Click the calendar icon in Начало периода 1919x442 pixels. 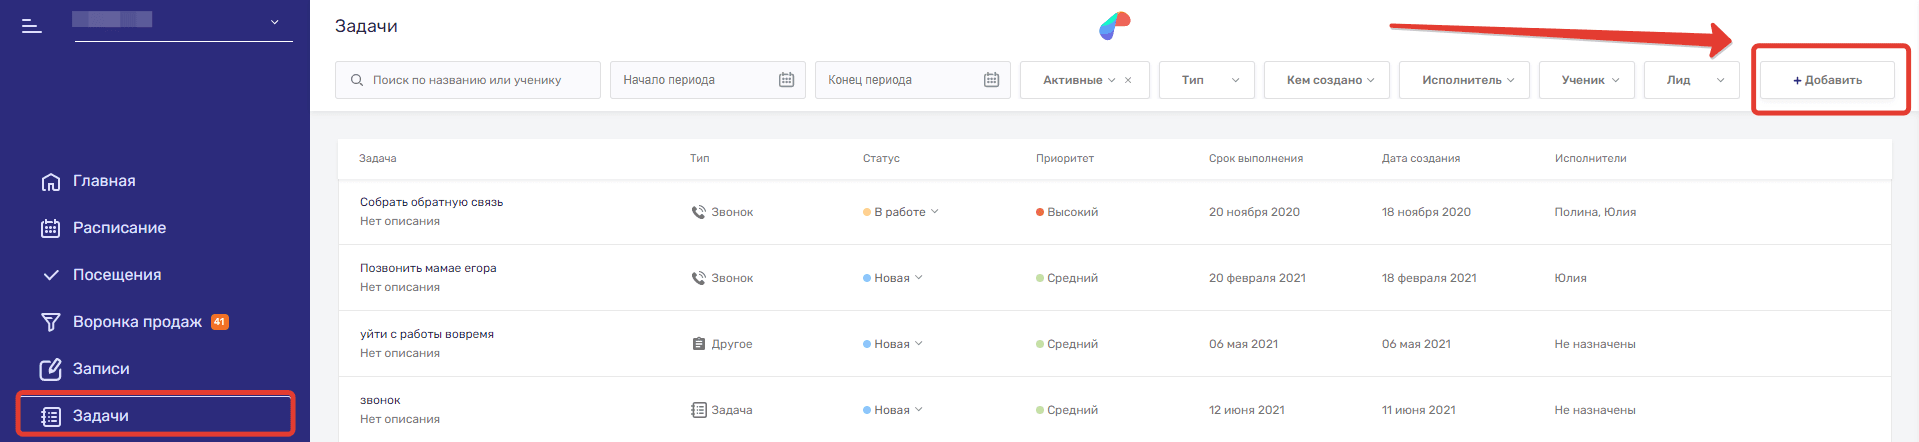[x=786, y=80]
